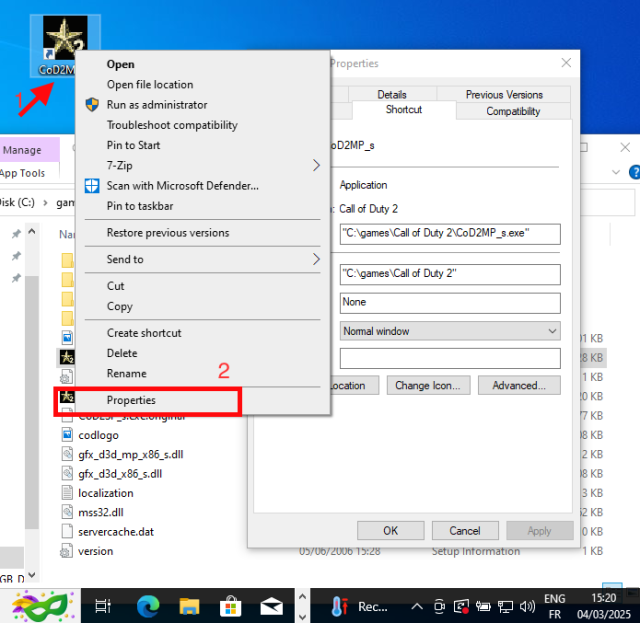Click the Run as administrator shield icon
Image resolution: width=640 pixels, height=623 pixels.
click(92, 105)
